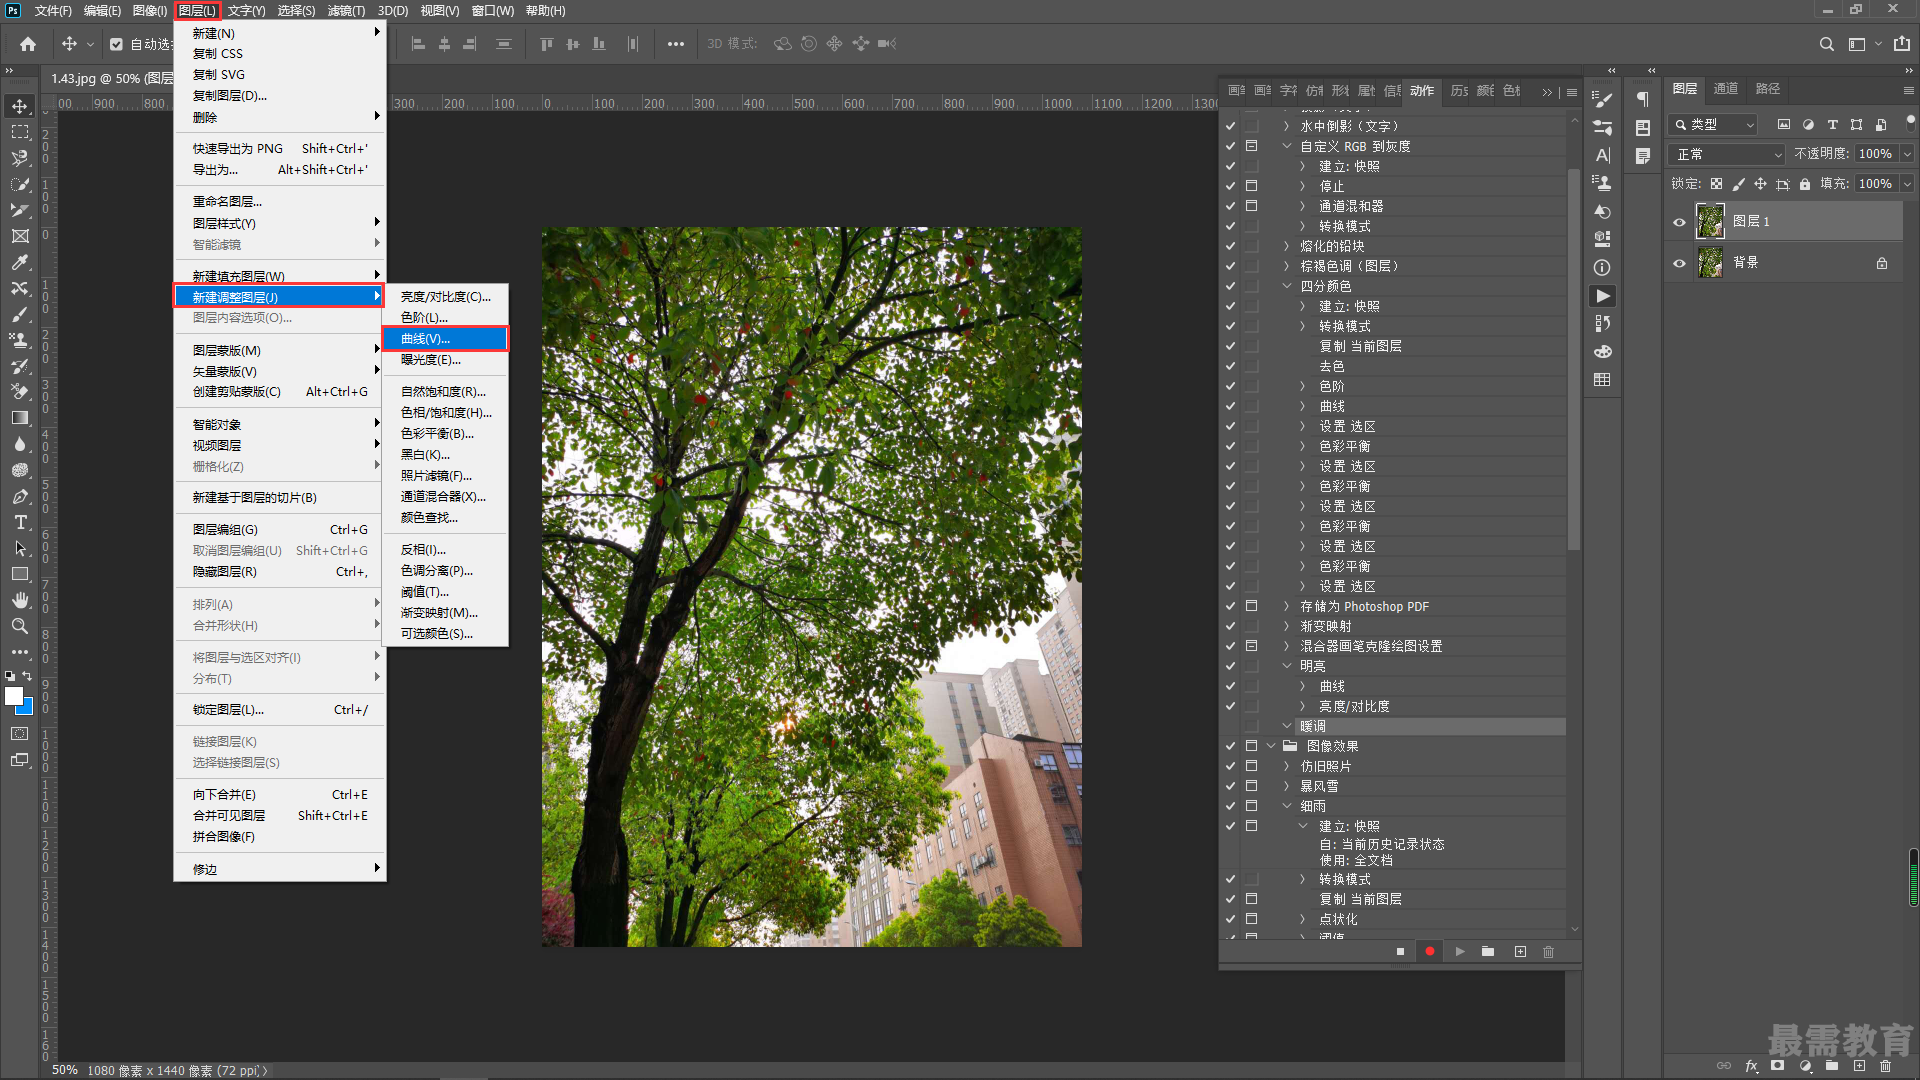1920x1080 pixels.
Task: Open options bar three-dot more menu
Action: [x=676, y=44]
